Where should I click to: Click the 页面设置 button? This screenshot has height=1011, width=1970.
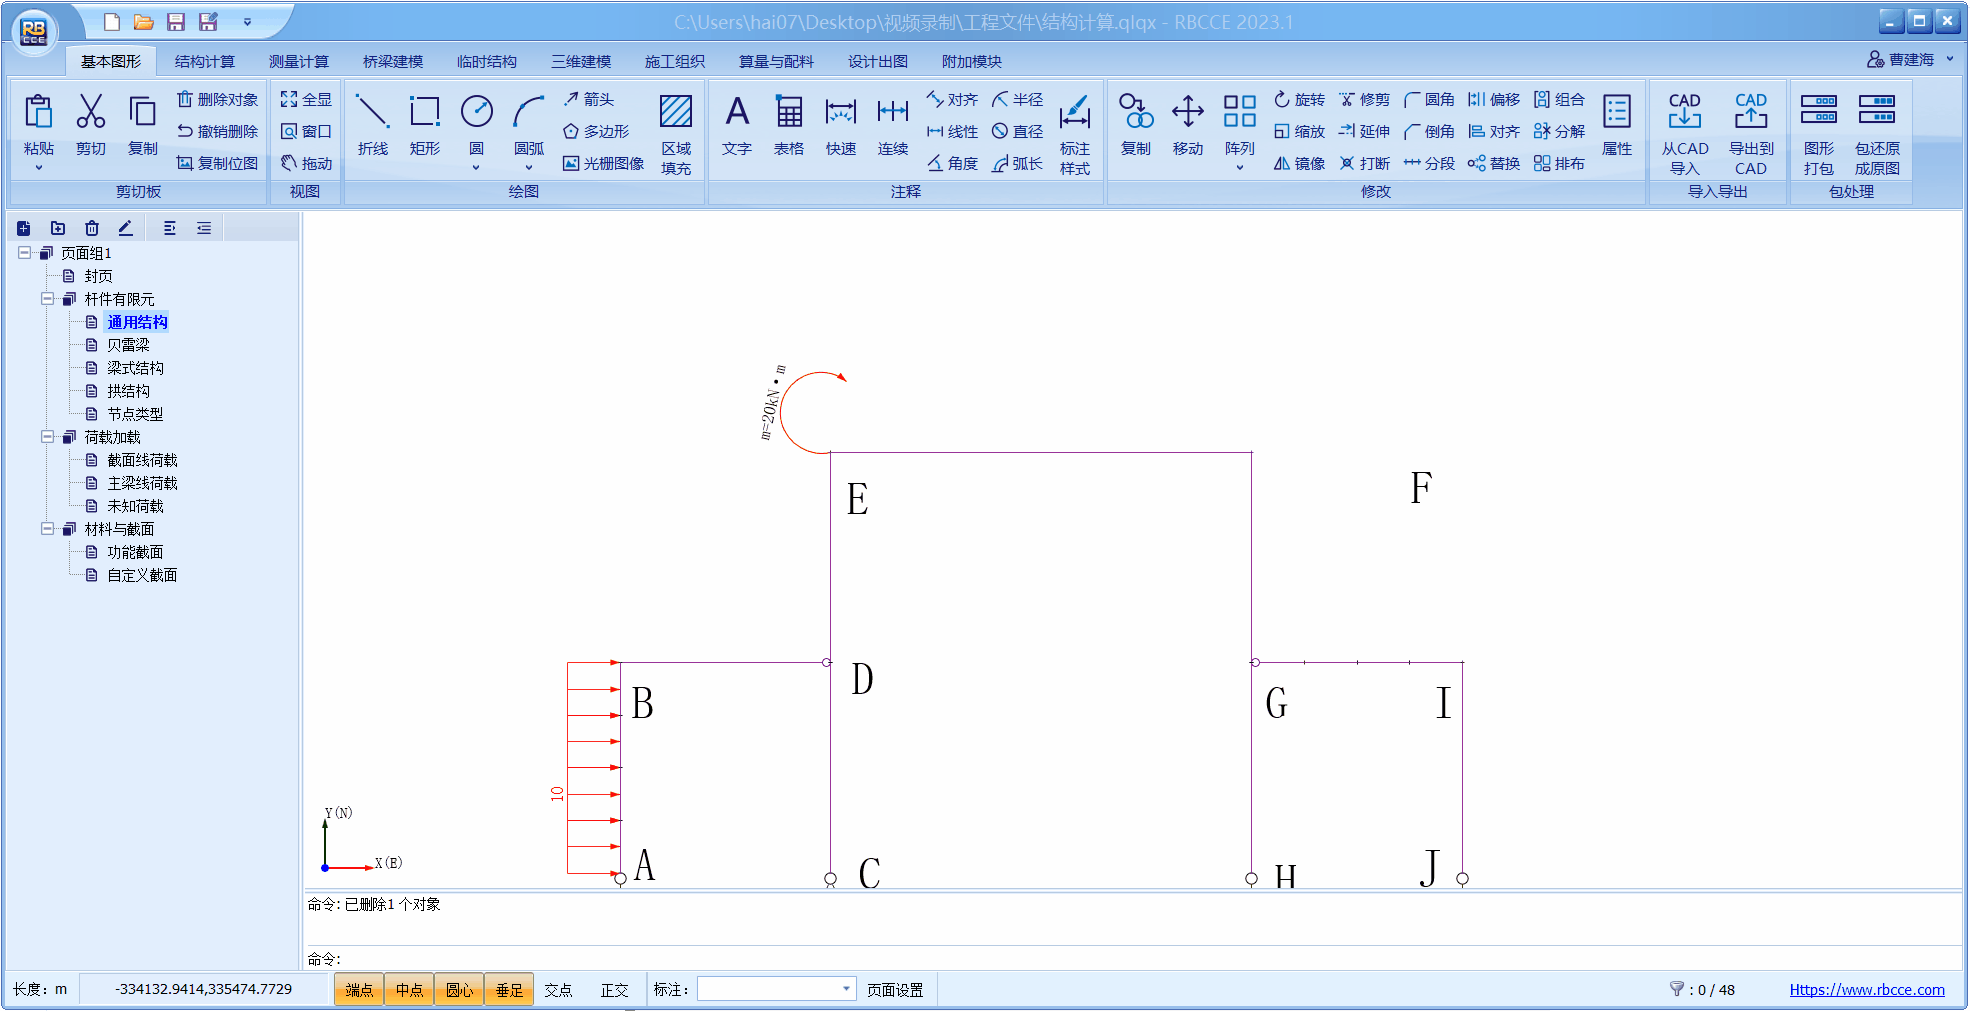(894, 990)
